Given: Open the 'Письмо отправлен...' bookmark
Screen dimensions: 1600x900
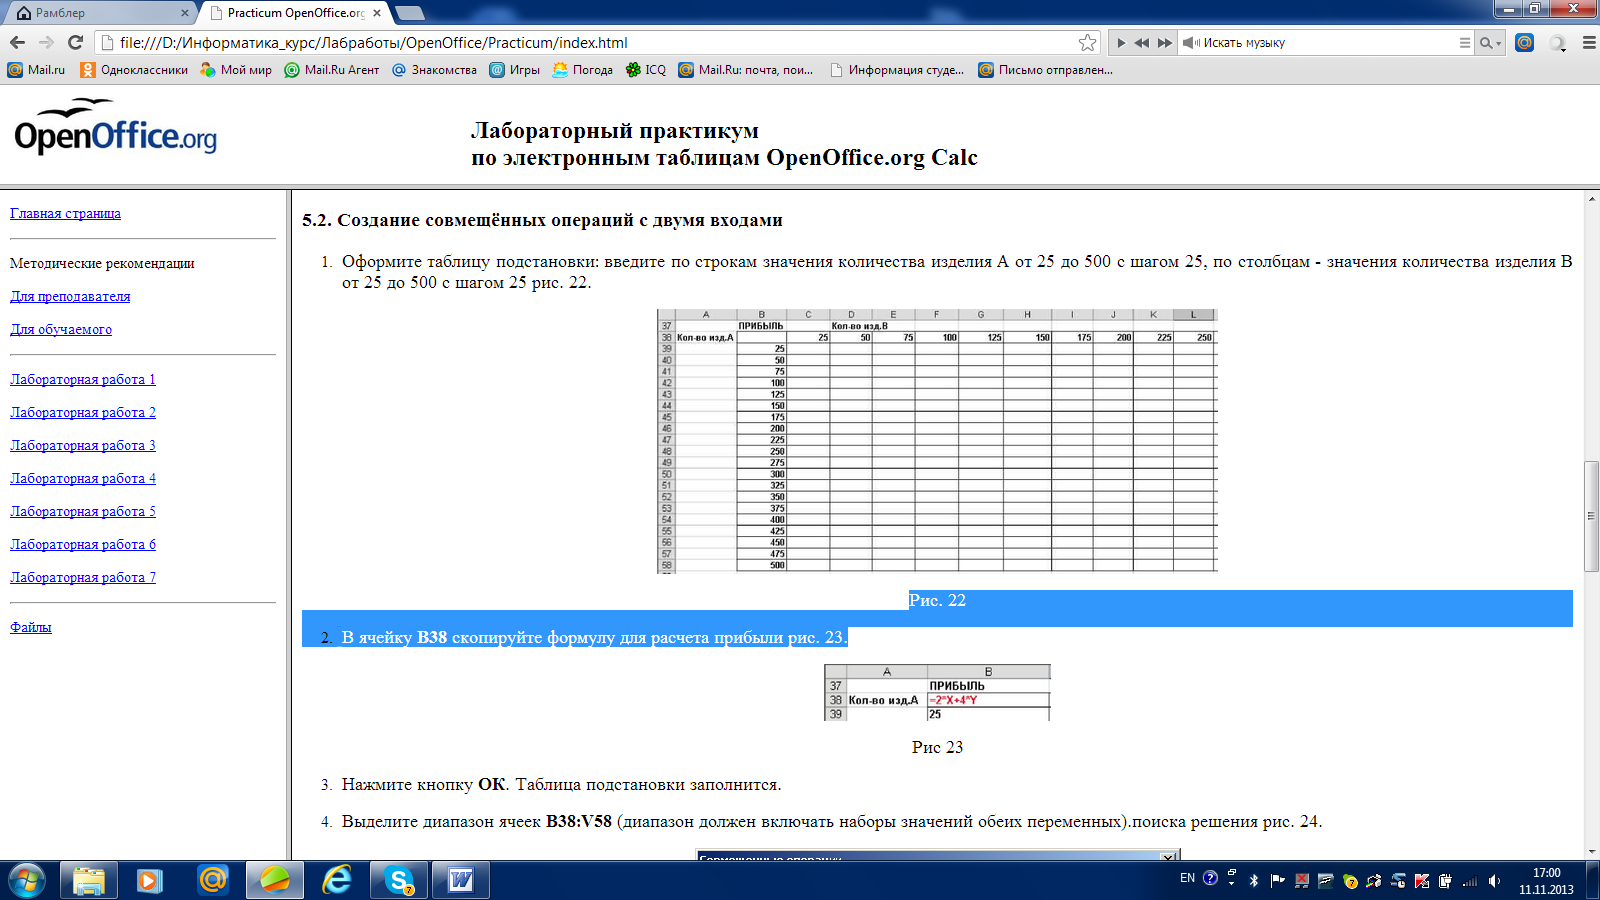Looking at the screenshot, I should (x=1045, y=70).
